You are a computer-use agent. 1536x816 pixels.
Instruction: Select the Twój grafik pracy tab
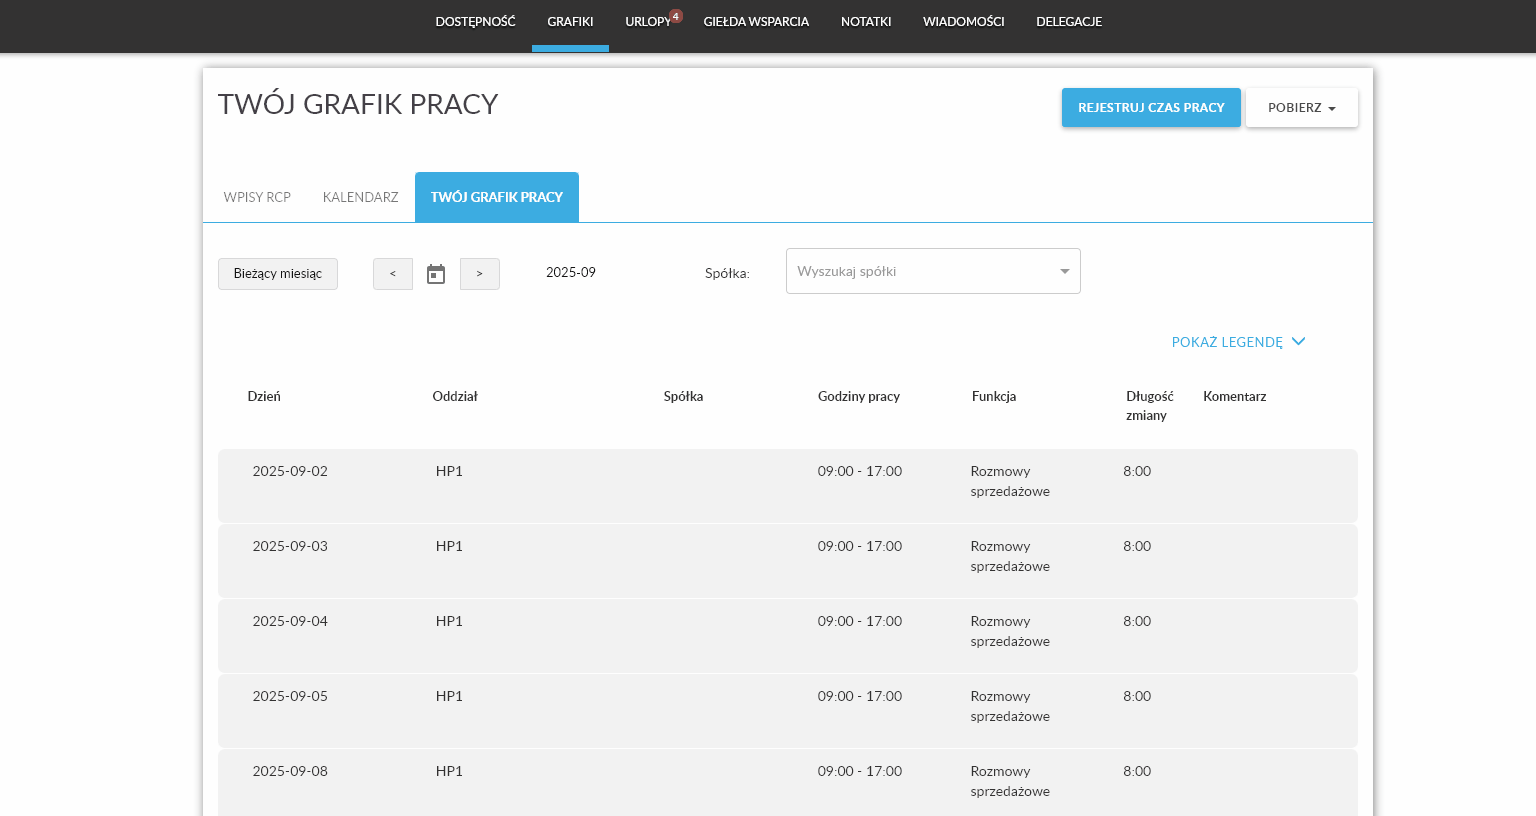[497, 197]
